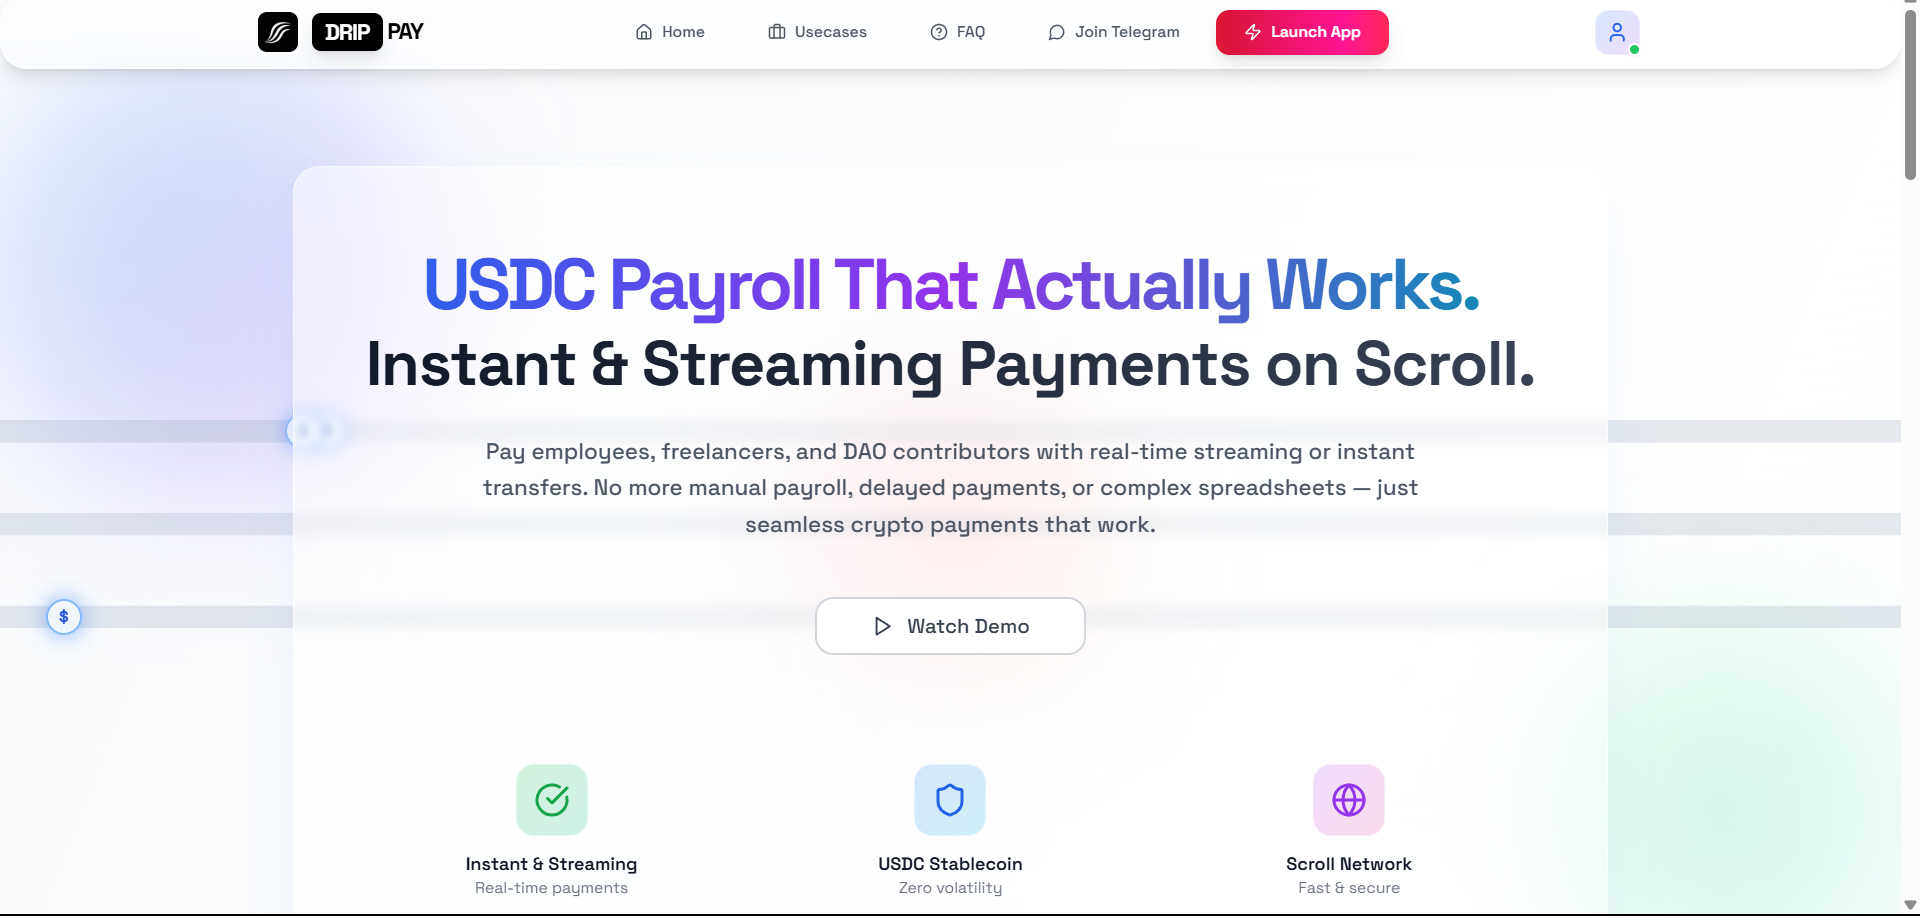Click the green checkmark Instant & Streaming icon
The width and height of the screenshot is (1920, 916).
click(552, 800)
